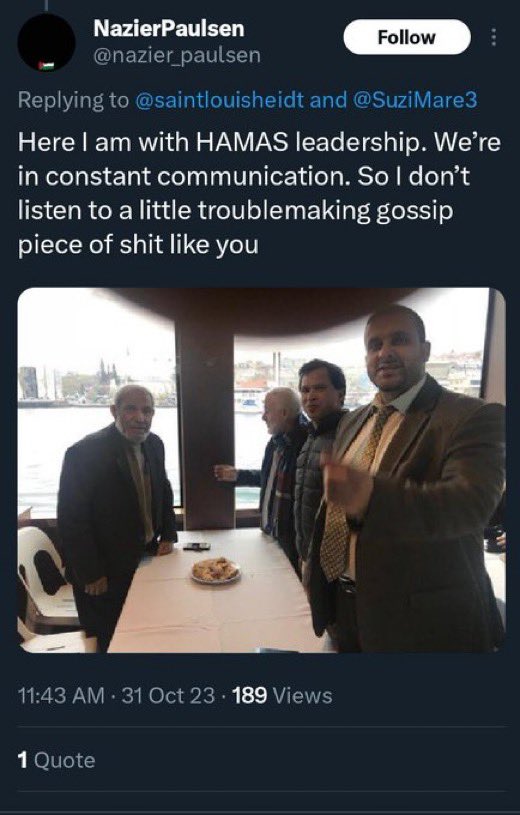Visit the @saintlouisheidt mention
This screenshot has height=815, width=520.
click(219, 100)
